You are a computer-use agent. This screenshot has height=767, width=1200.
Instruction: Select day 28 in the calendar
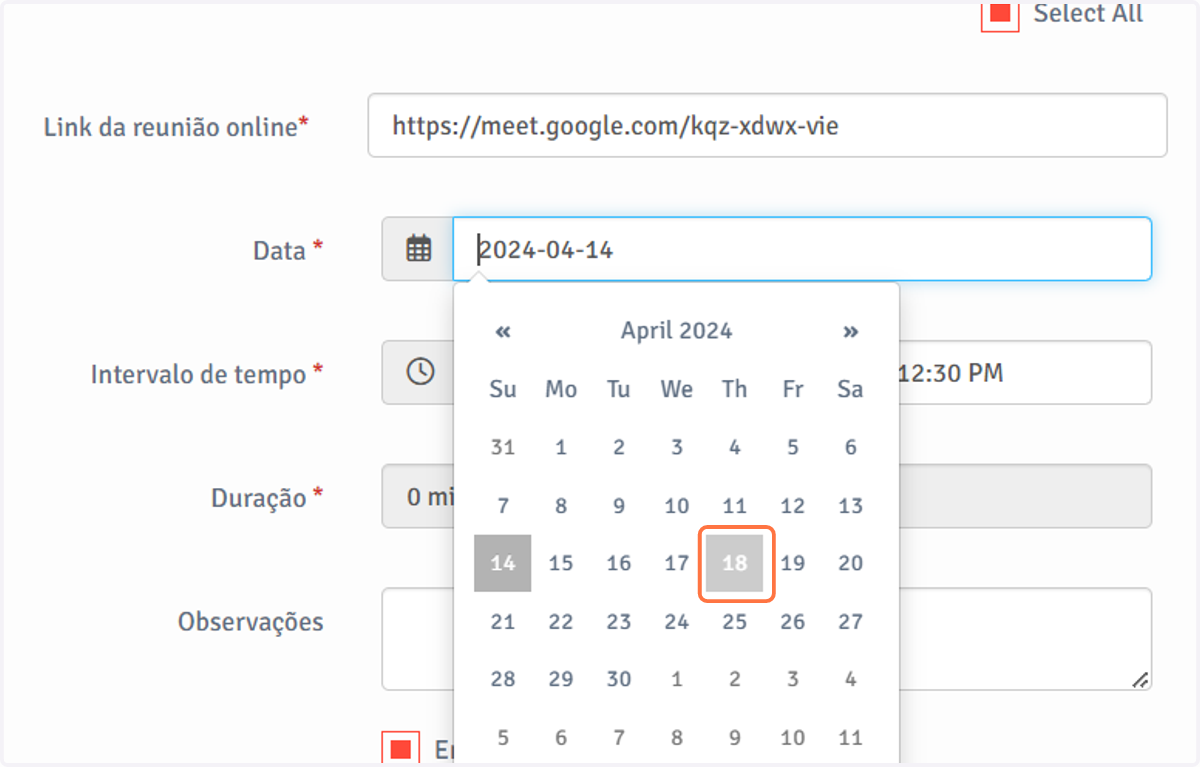pyautogui.click(x=503, y=679)
